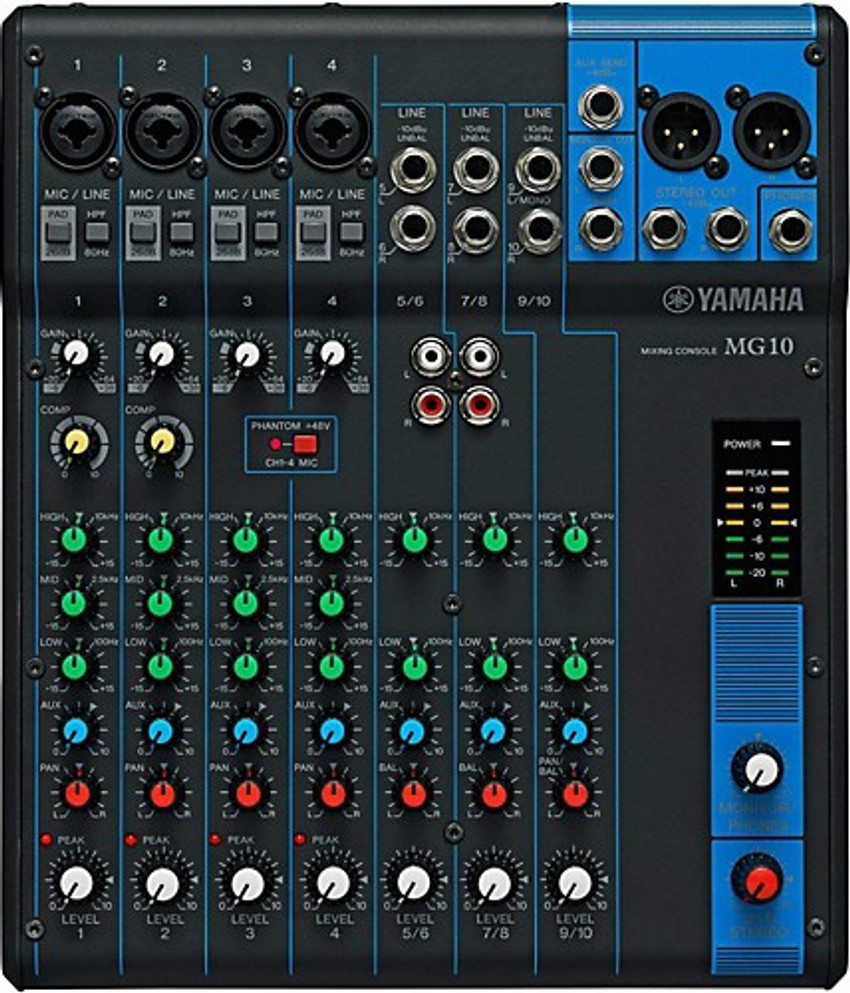Click the "MG10" model label
This screenshot has height=993, width=850.
(x=759, y=346)
